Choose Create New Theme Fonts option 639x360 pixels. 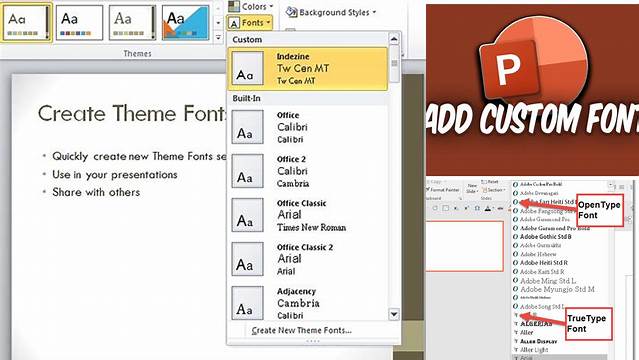click(302, 330)
